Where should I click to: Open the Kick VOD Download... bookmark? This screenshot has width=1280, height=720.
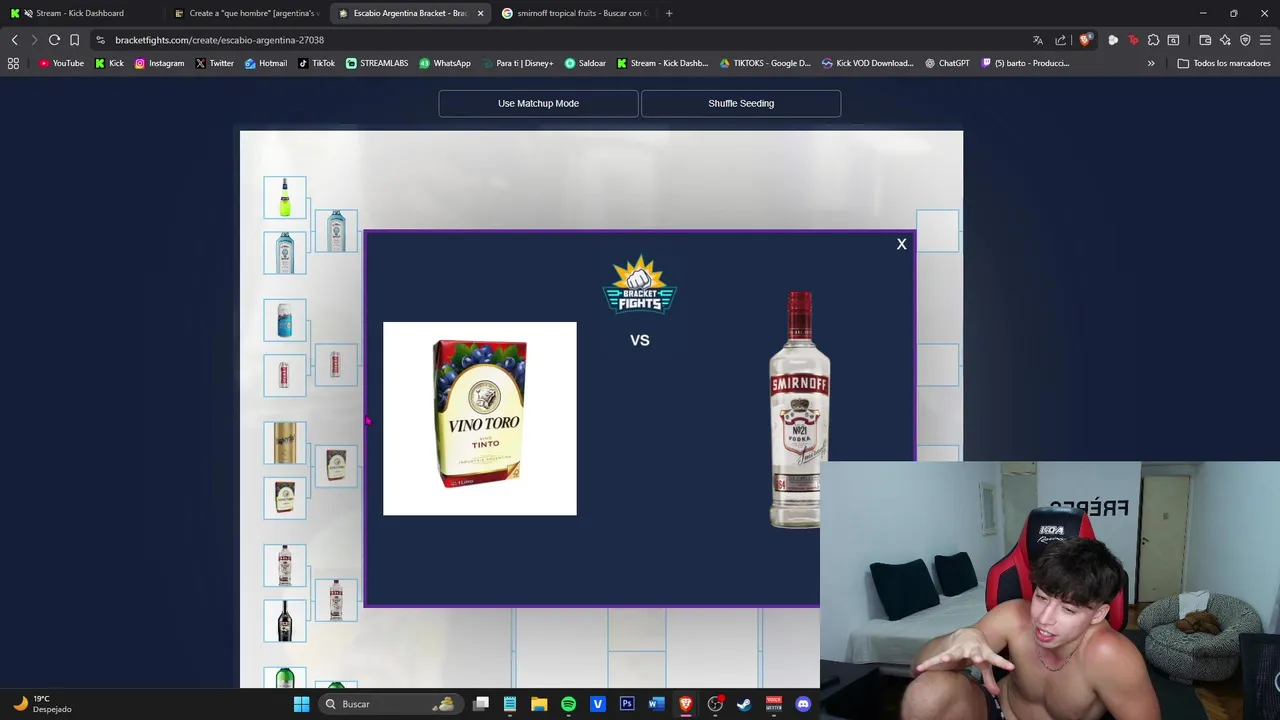(x=867, y=63)
